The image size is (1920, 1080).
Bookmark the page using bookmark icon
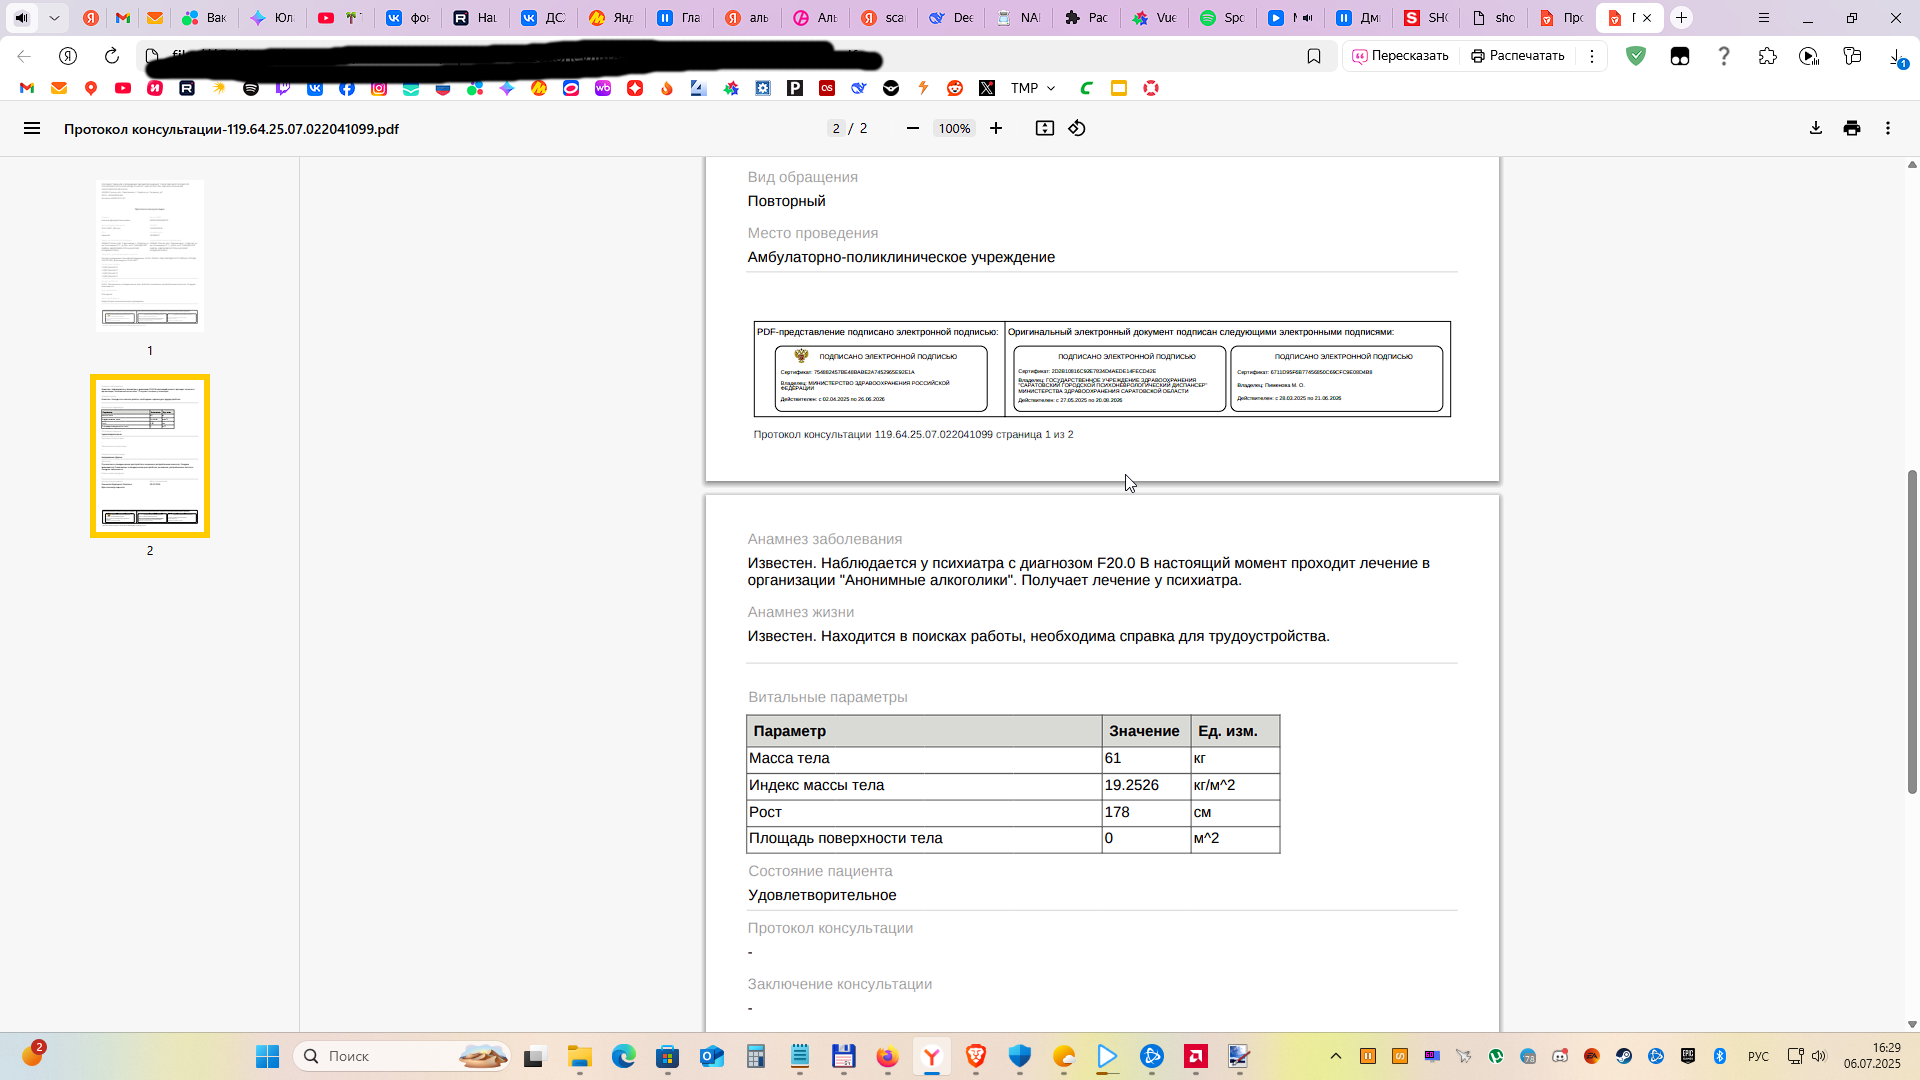click(x=1314, y=56)
